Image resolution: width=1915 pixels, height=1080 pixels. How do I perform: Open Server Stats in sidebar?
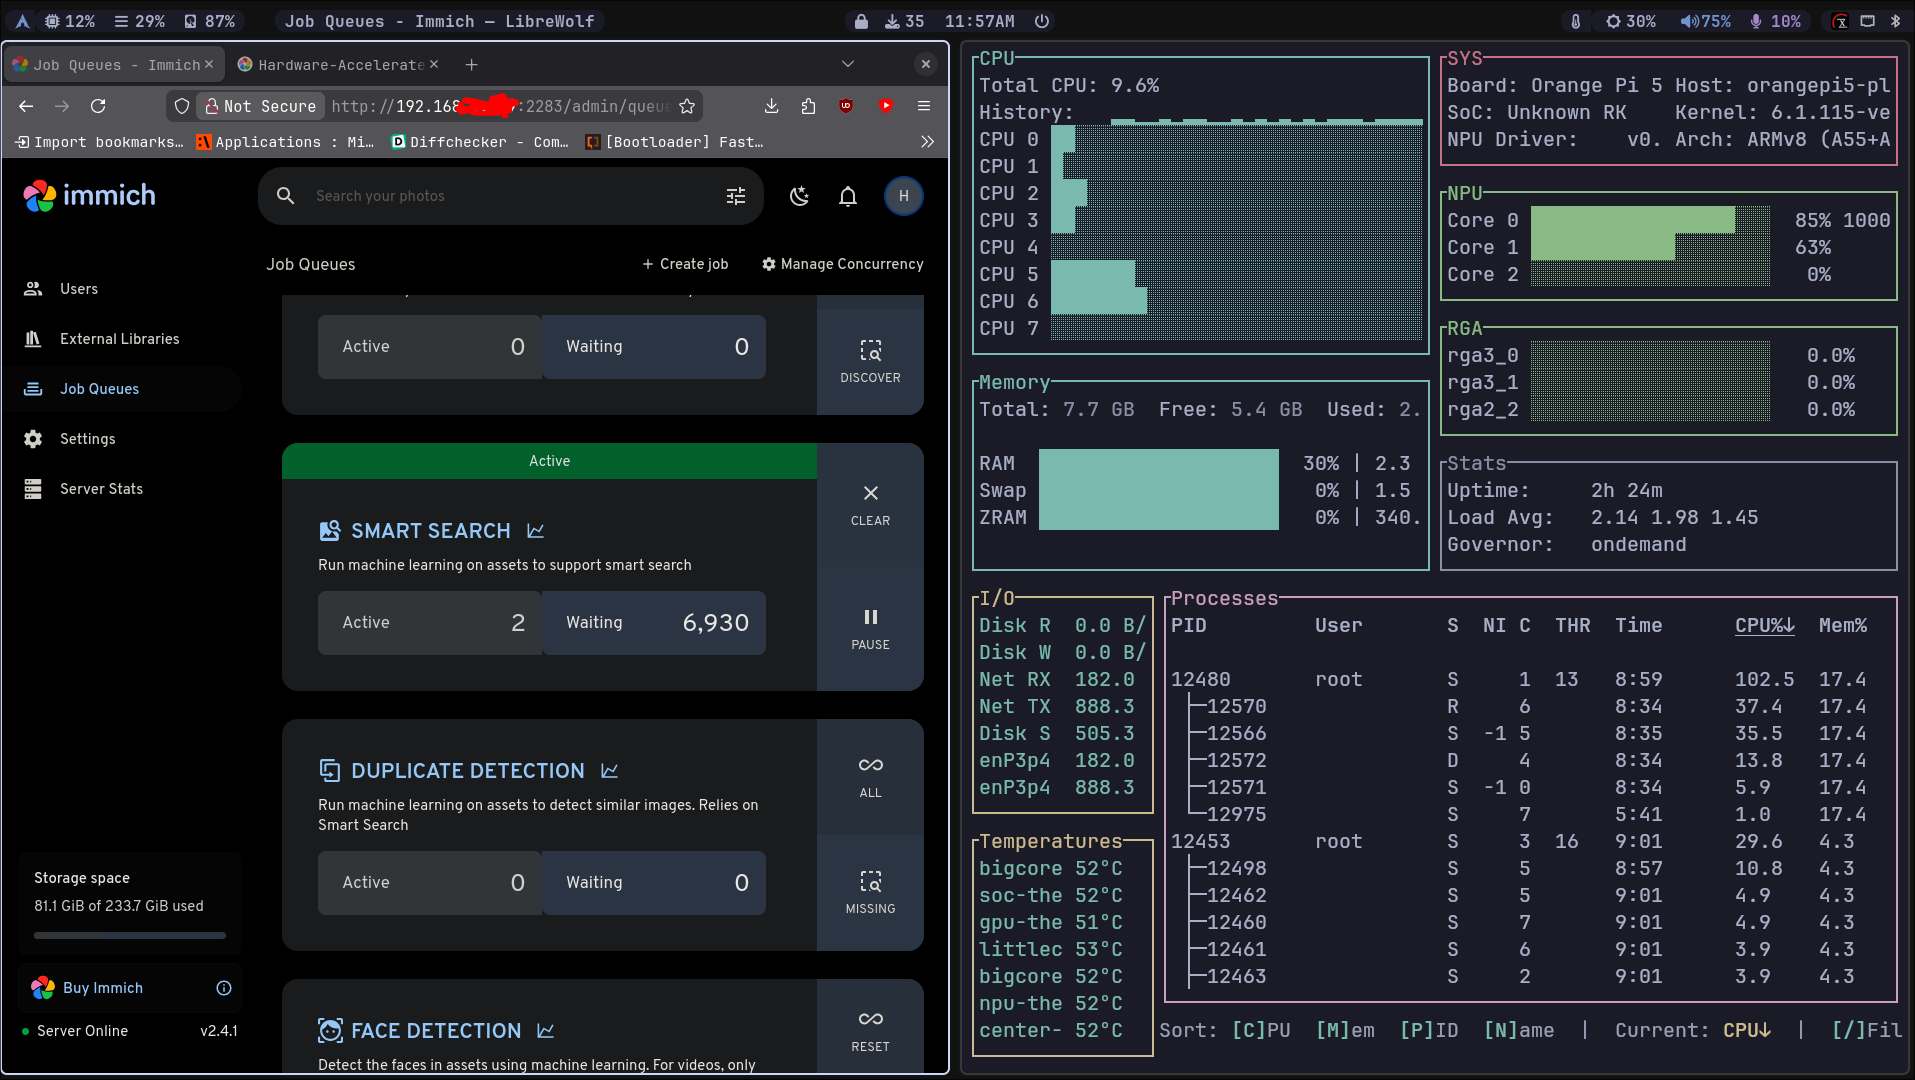[x=122, y=489]
